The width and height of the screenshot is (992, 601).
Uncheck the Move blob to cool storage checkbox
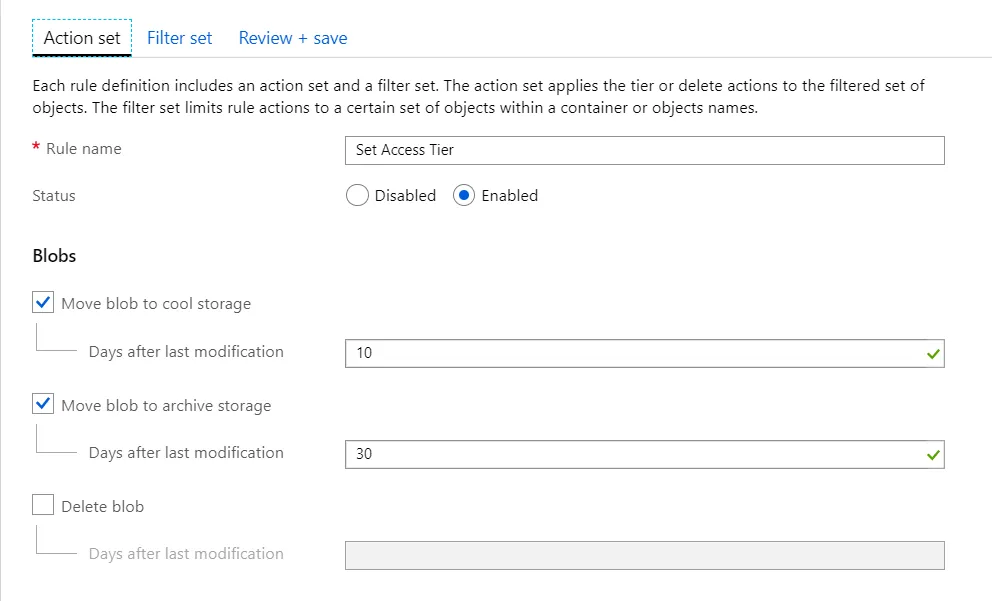pos(43,303)
